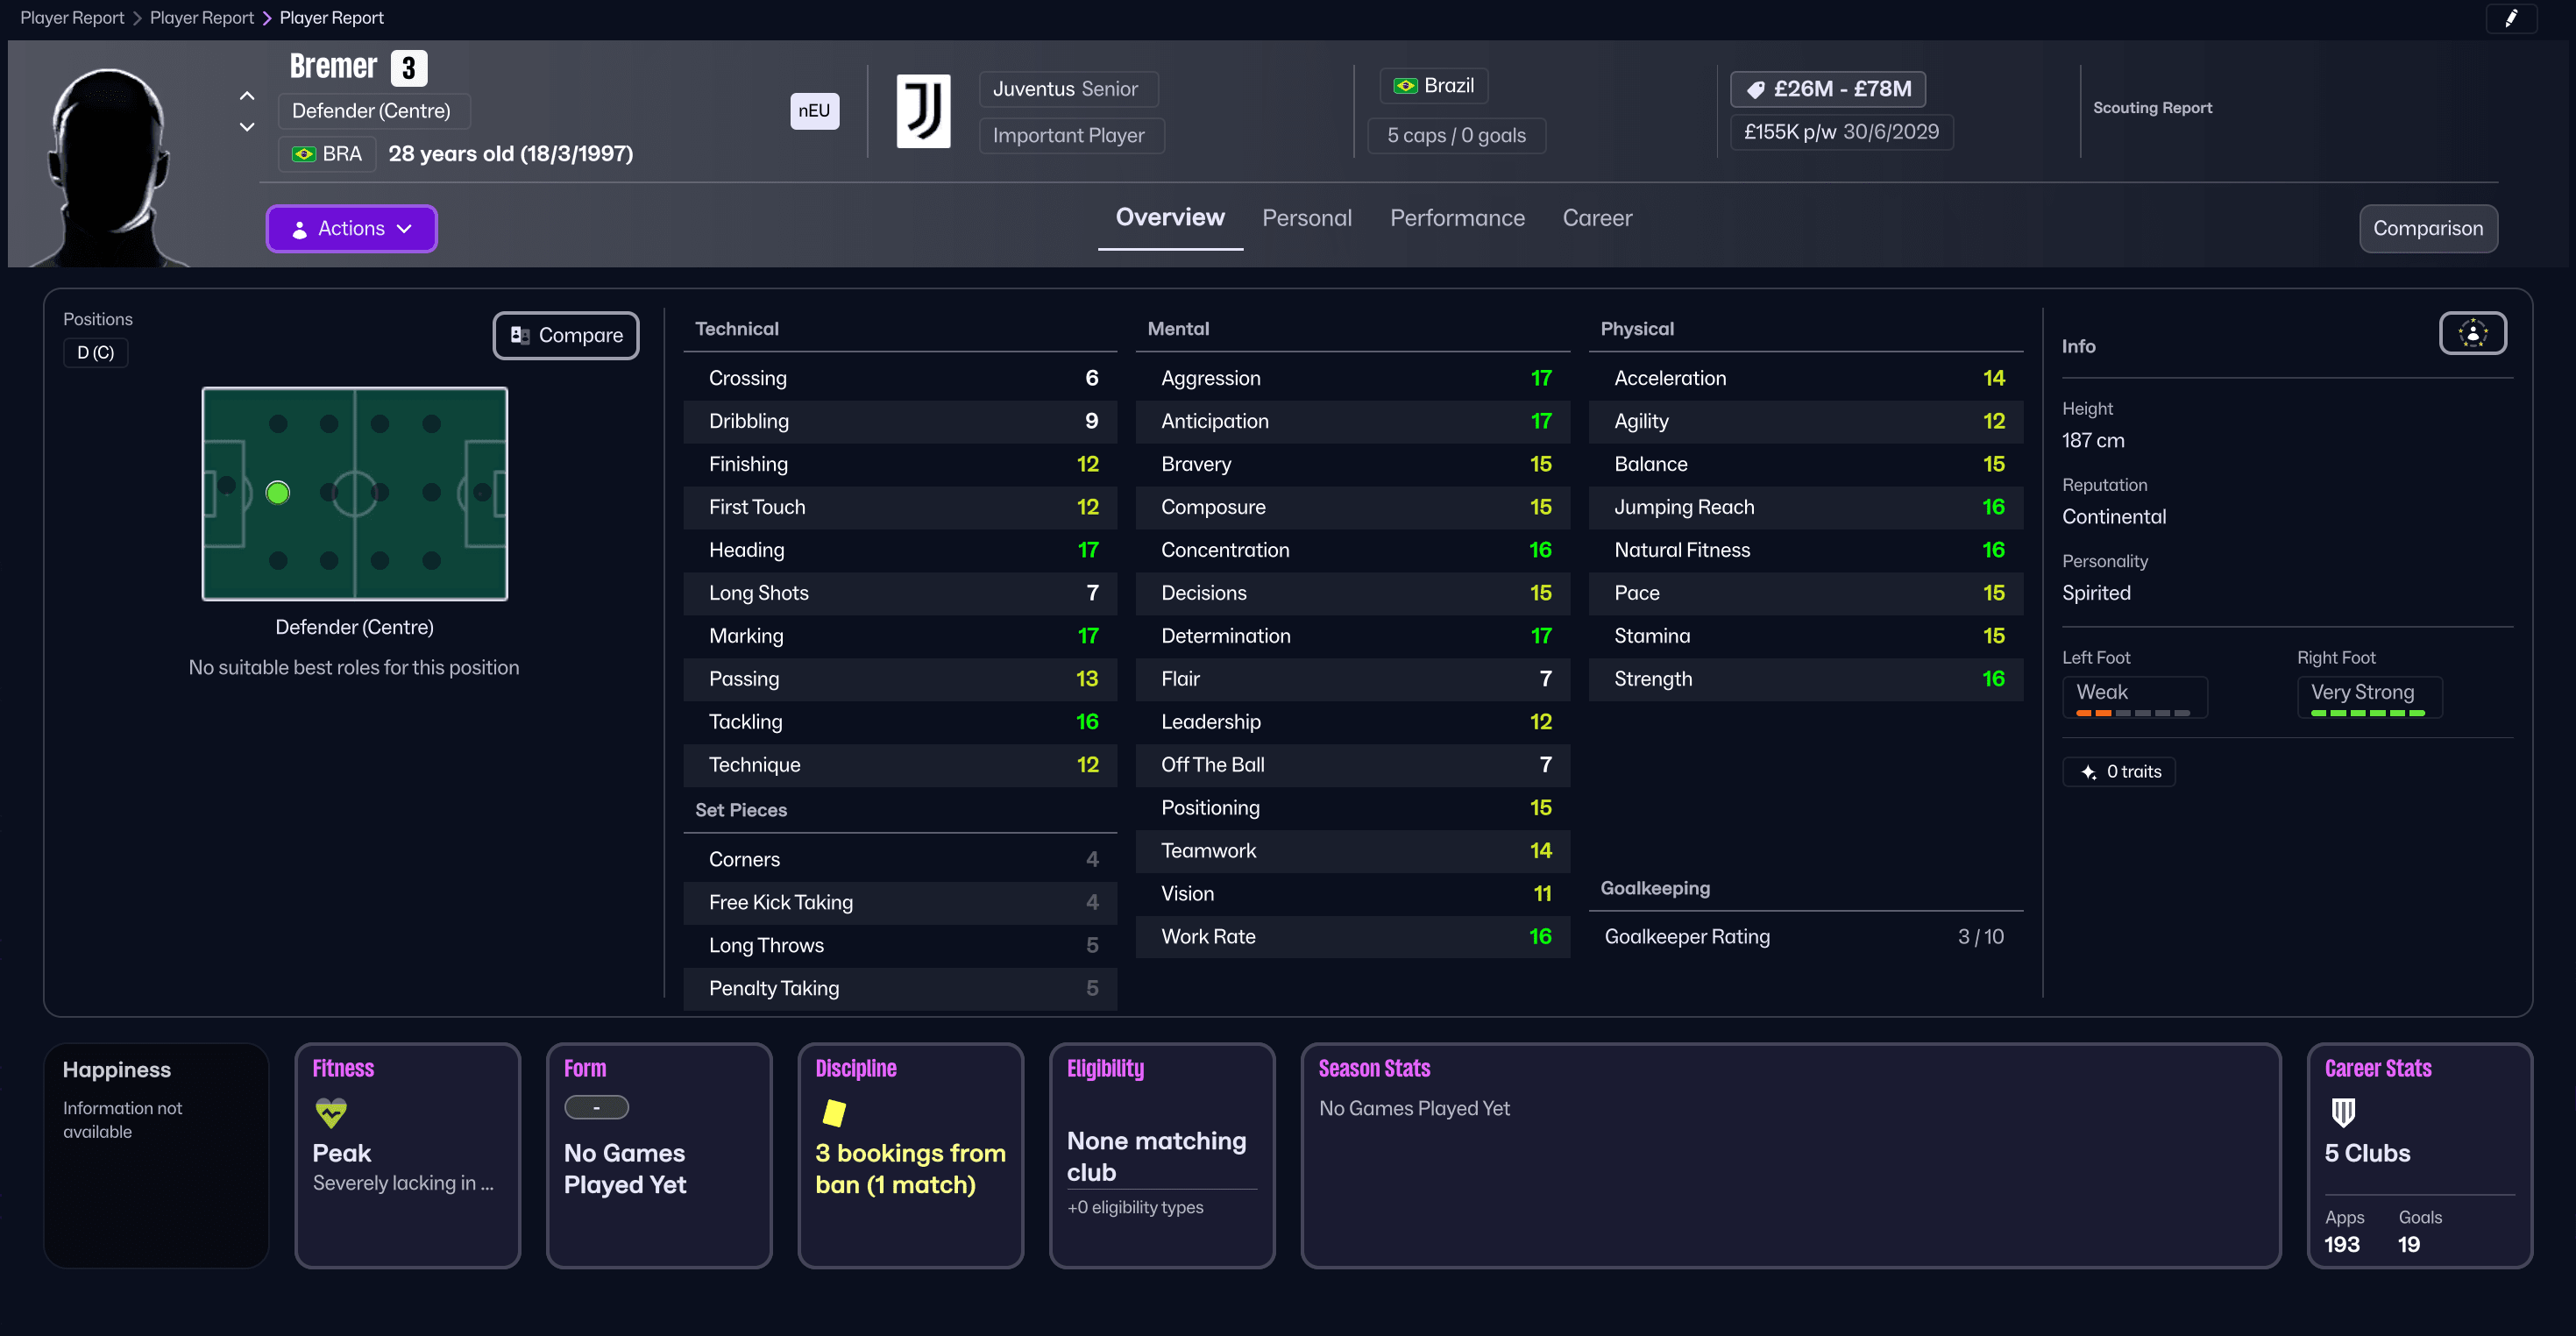2576x1336 pixels.
Task: Toggle the D (C) position chip
Action: pos(96,353)
